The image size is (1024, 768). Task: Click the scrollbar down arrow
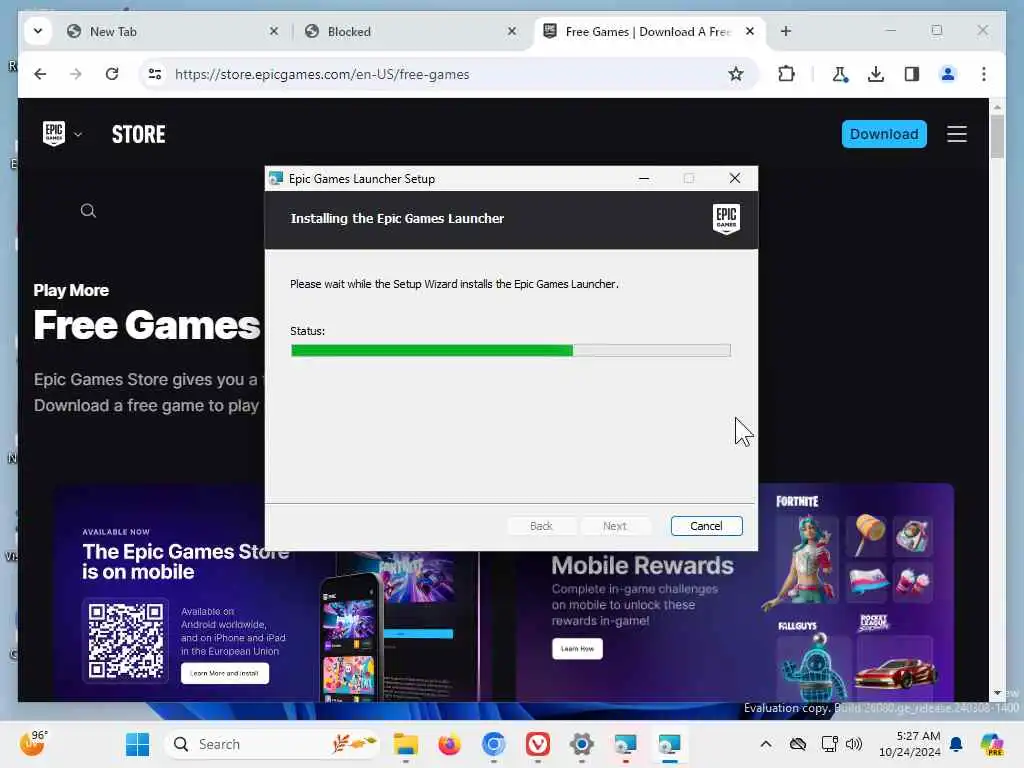(997, 693)
